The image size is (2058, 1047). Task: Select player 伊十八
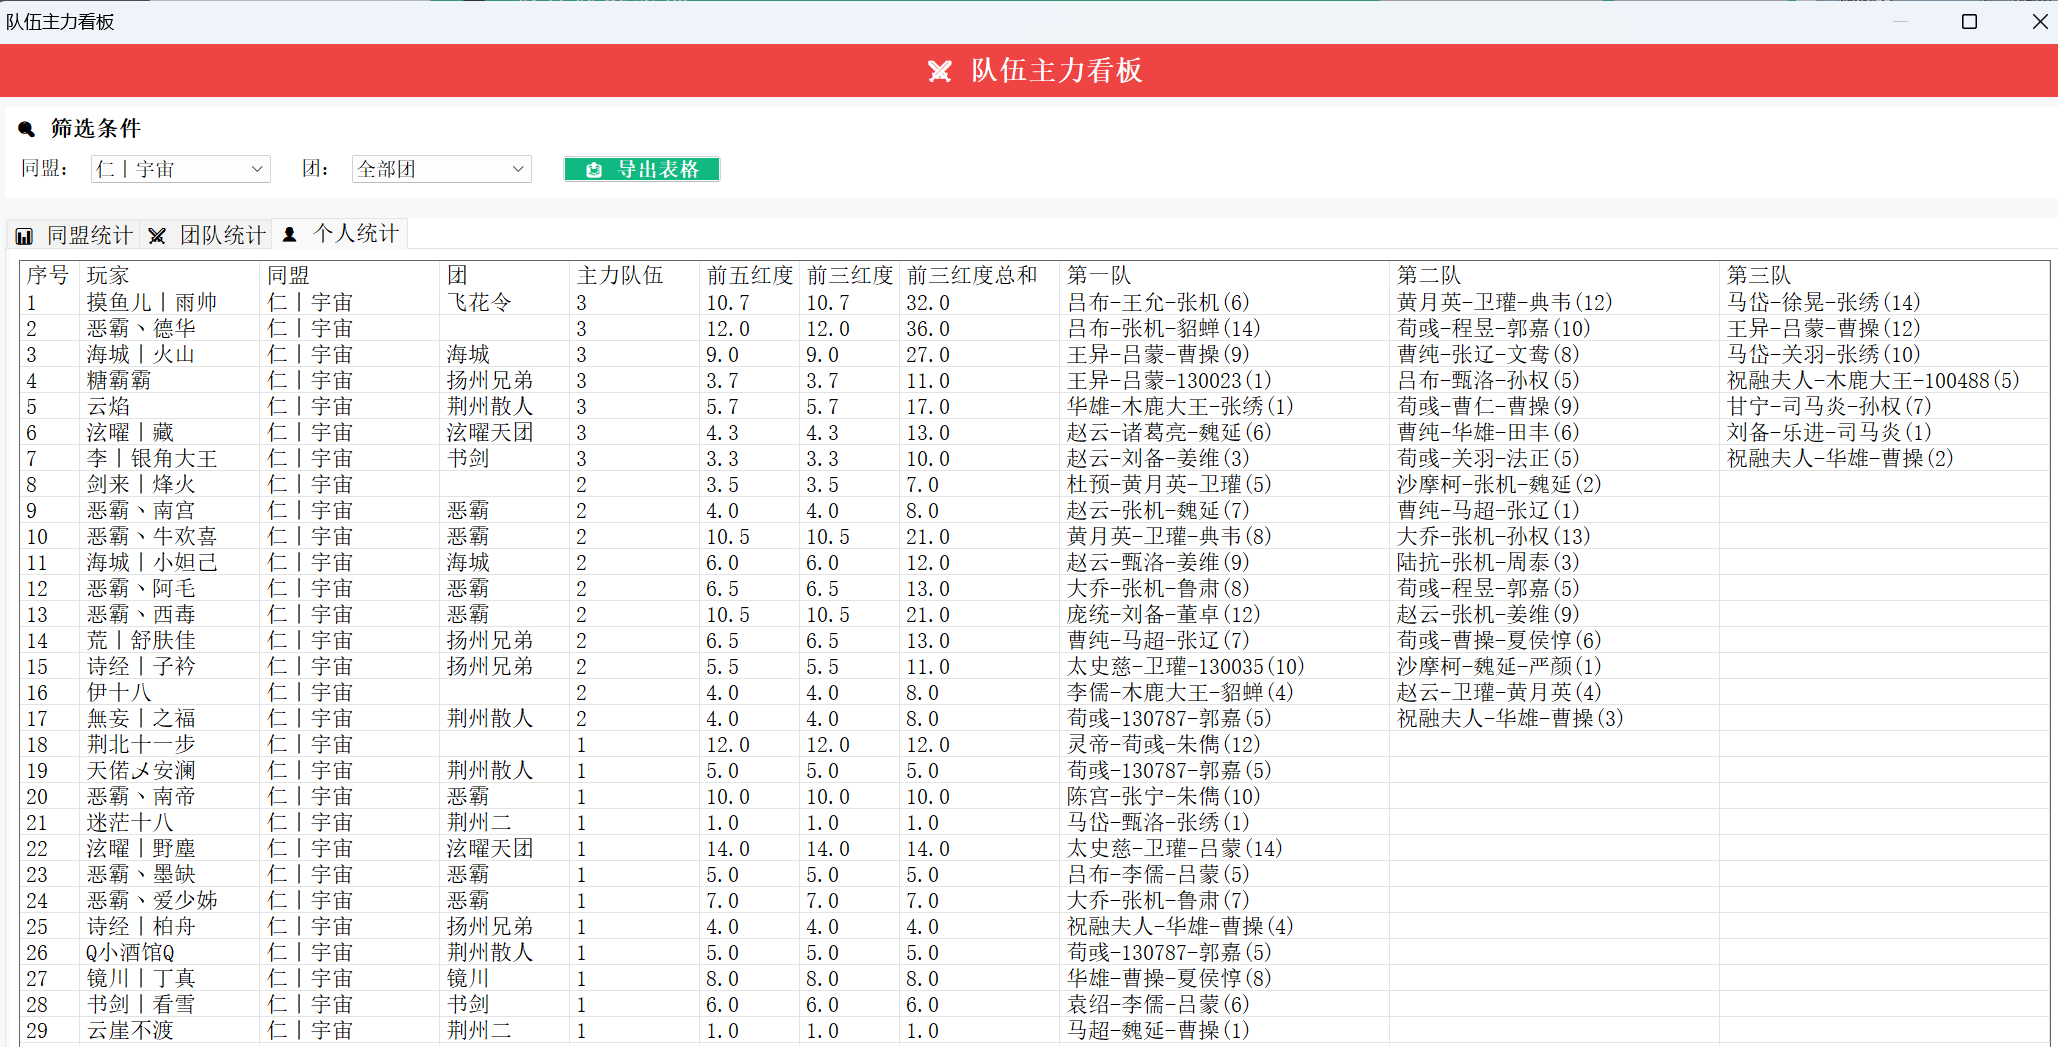tap(119, 692)
